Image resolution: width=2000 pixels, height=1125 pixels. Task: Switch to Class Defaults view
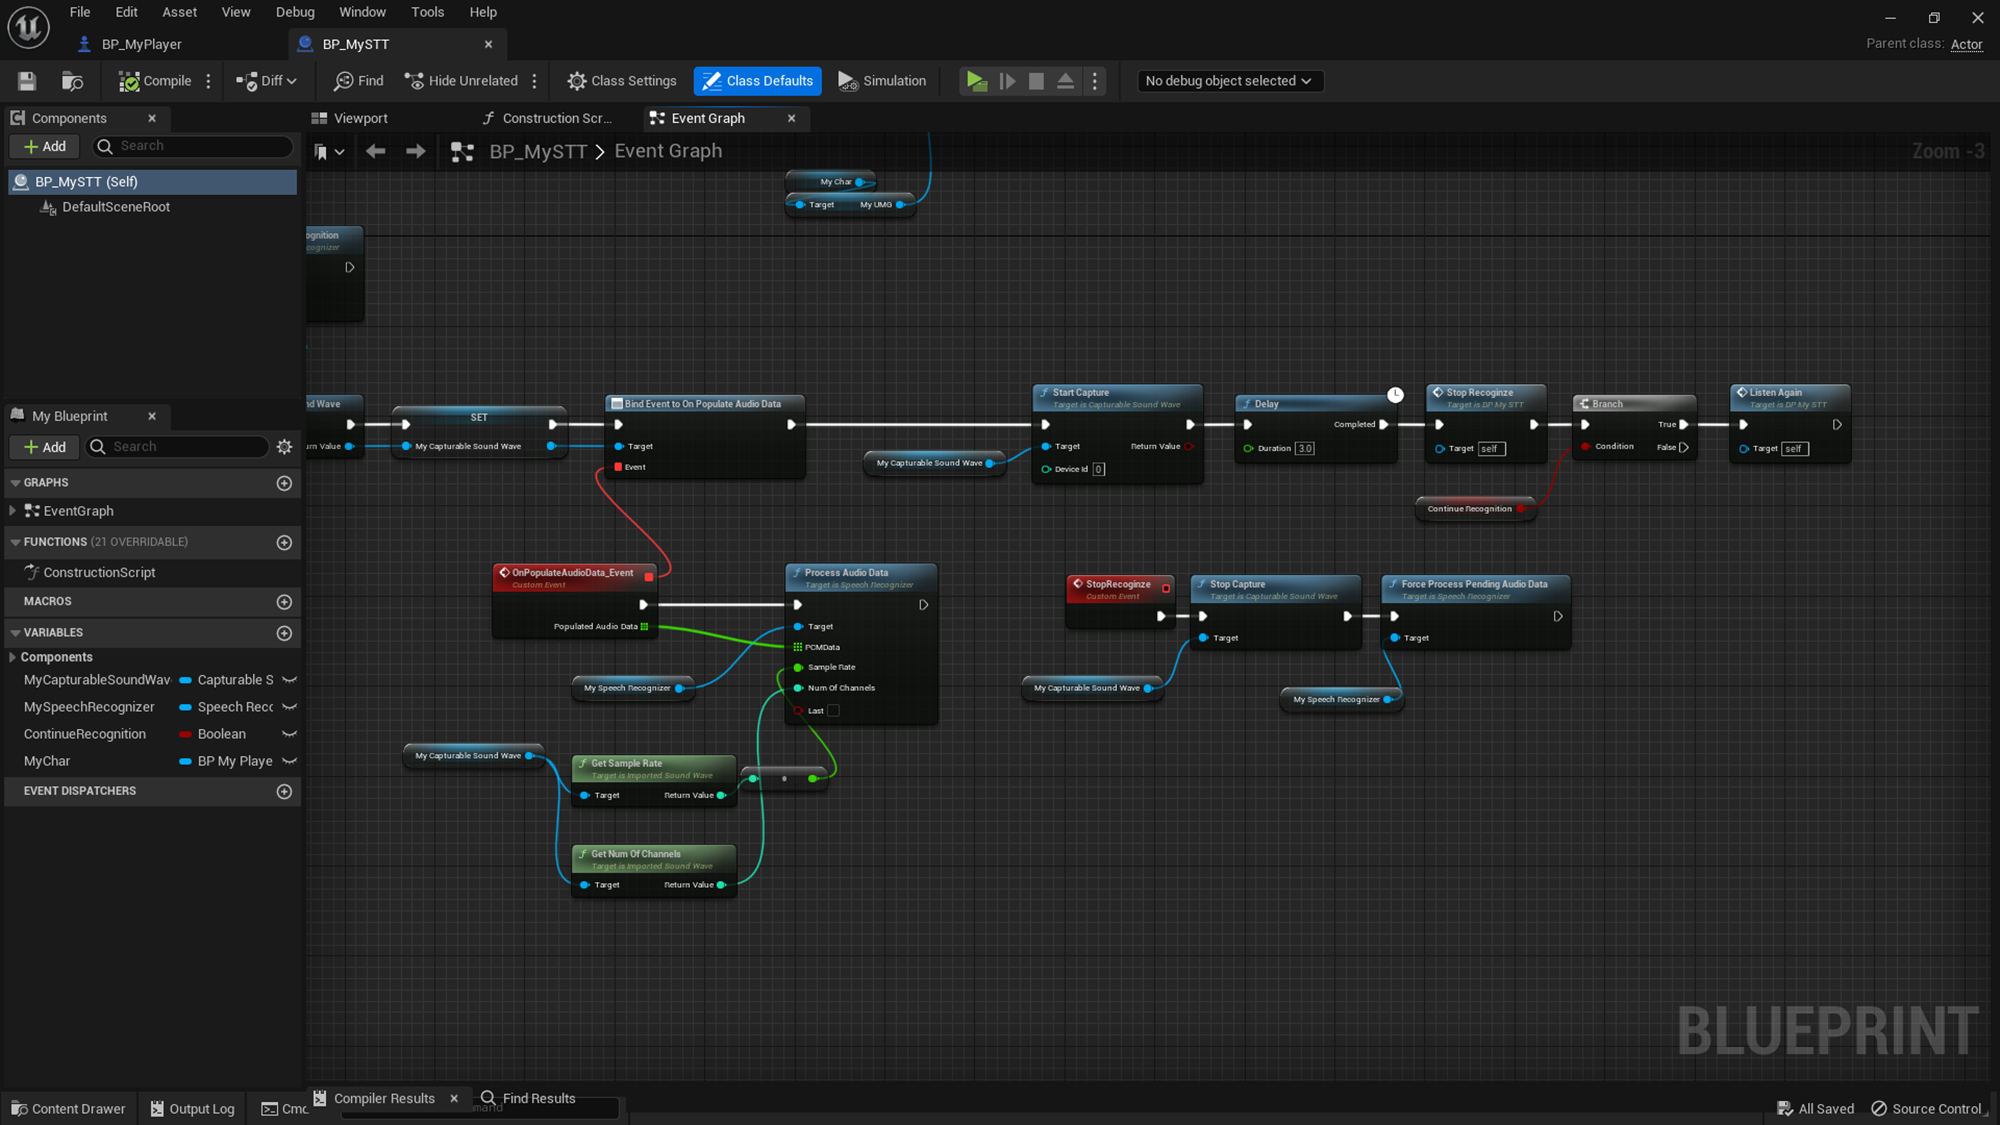tap(757, 81)
